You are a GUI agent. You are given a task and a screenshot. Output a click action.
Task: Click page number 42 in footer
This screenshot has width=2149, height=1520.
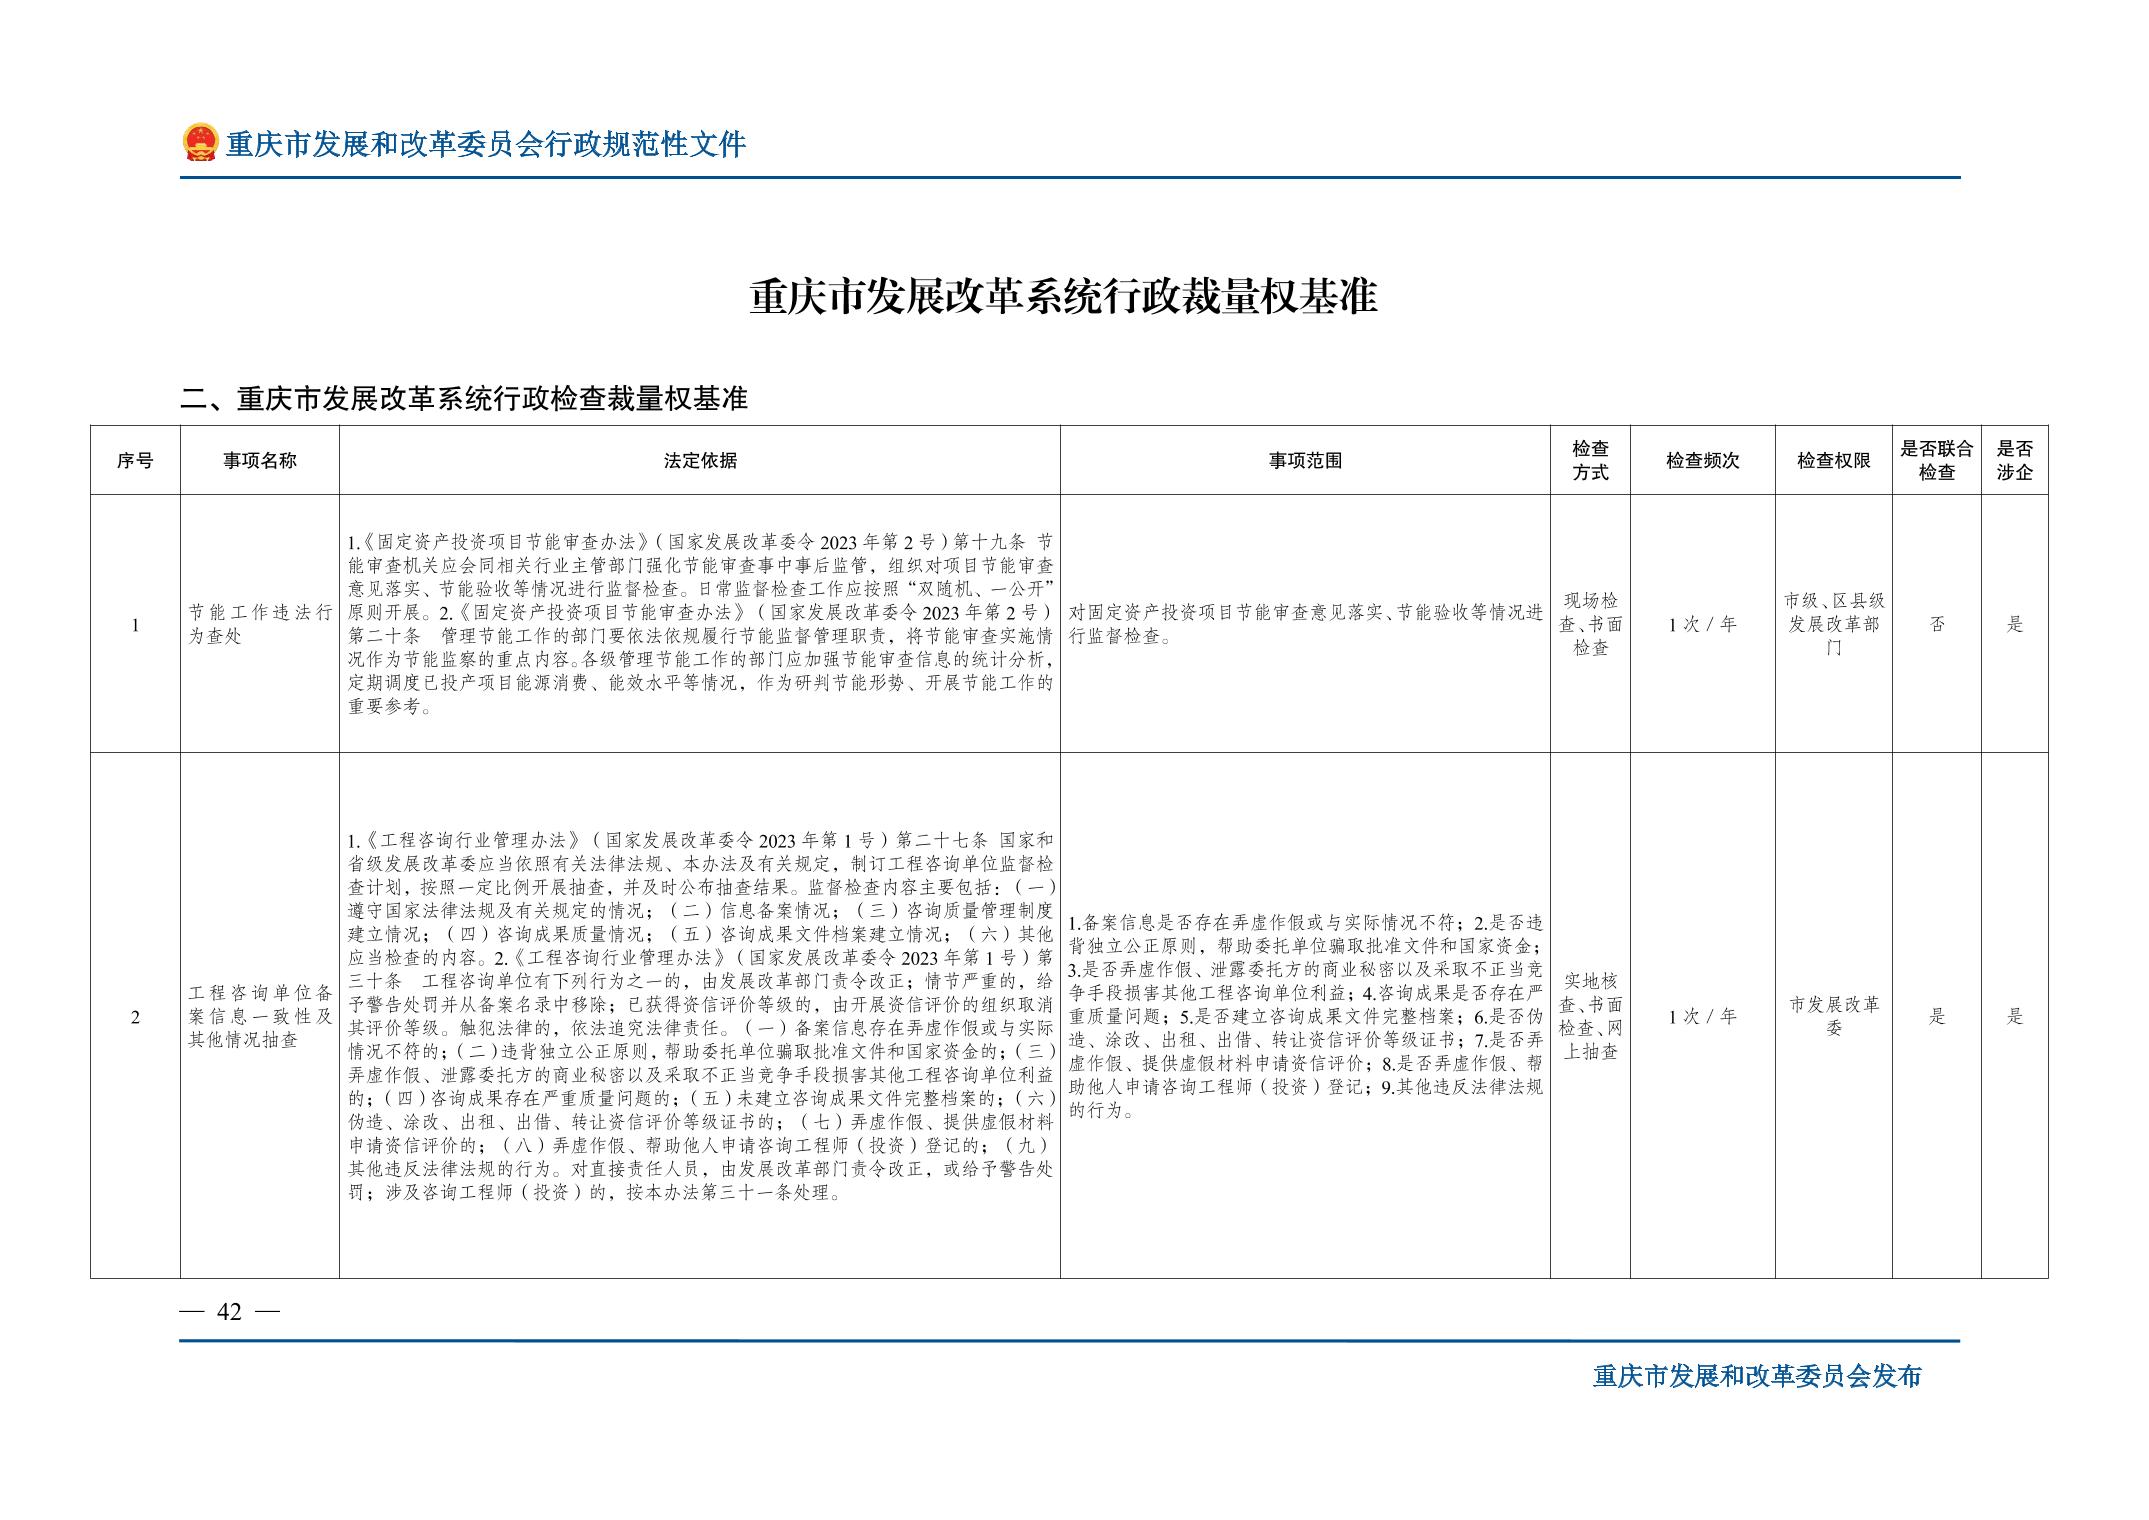point(229,1312)
